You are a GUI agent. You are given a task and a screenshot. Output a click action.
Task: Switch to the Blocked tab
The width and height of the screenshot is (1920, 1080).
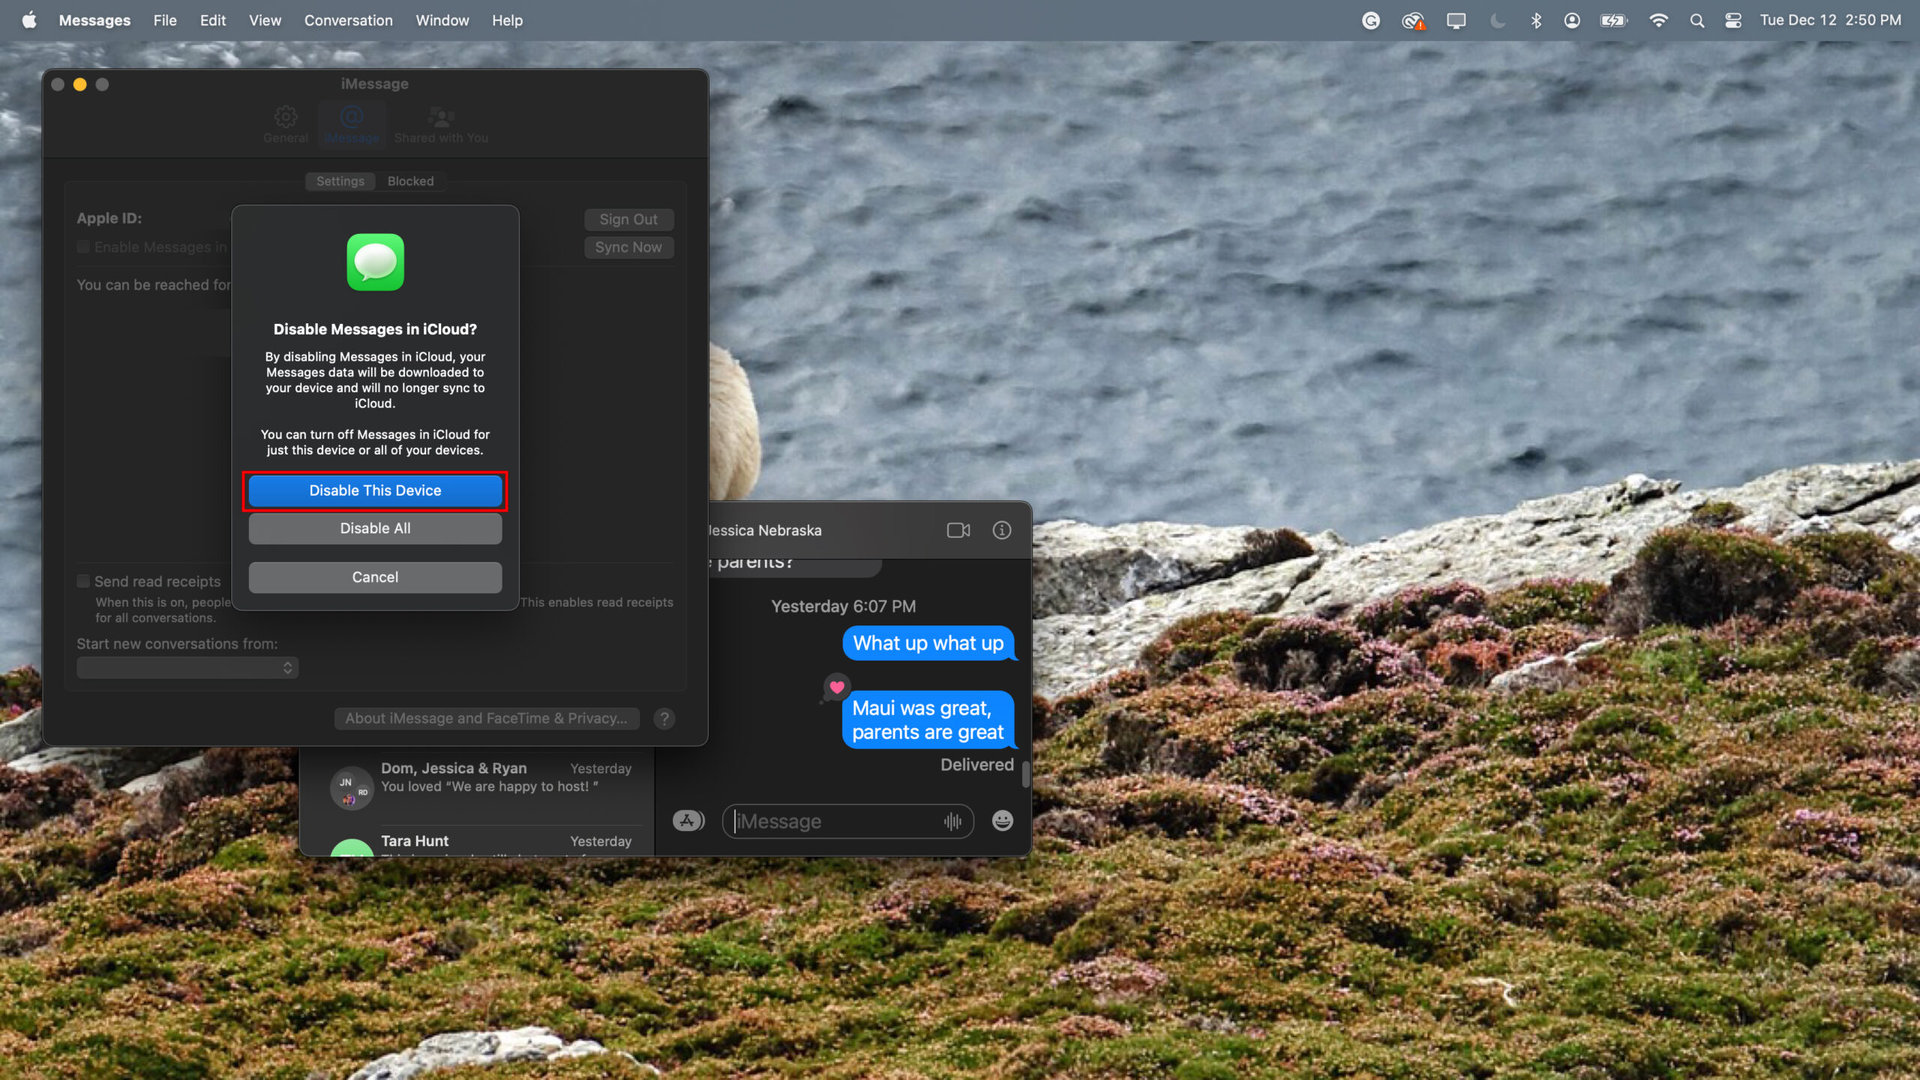click(410, 181)
